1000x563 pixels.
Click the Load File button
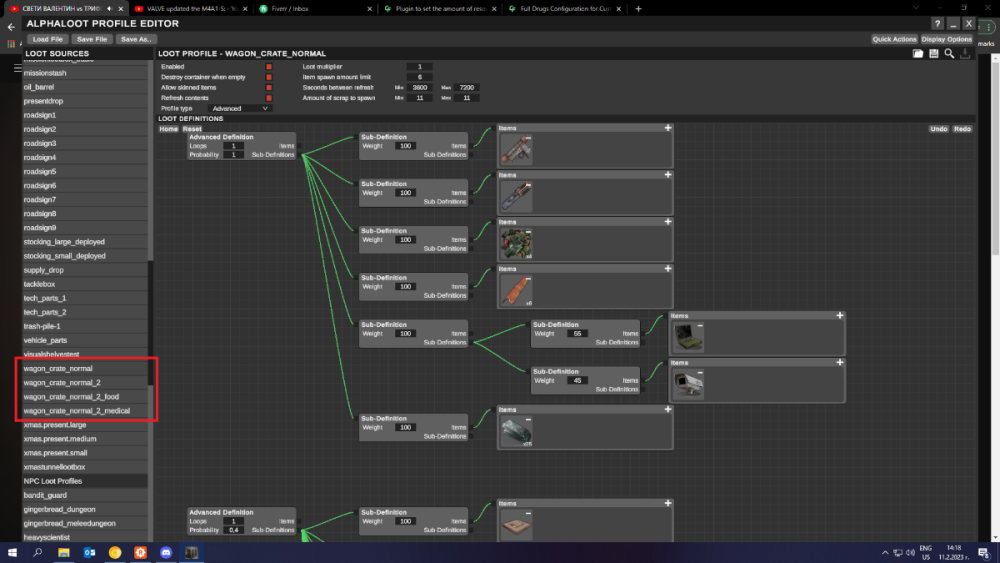click(x=48, y=39)
